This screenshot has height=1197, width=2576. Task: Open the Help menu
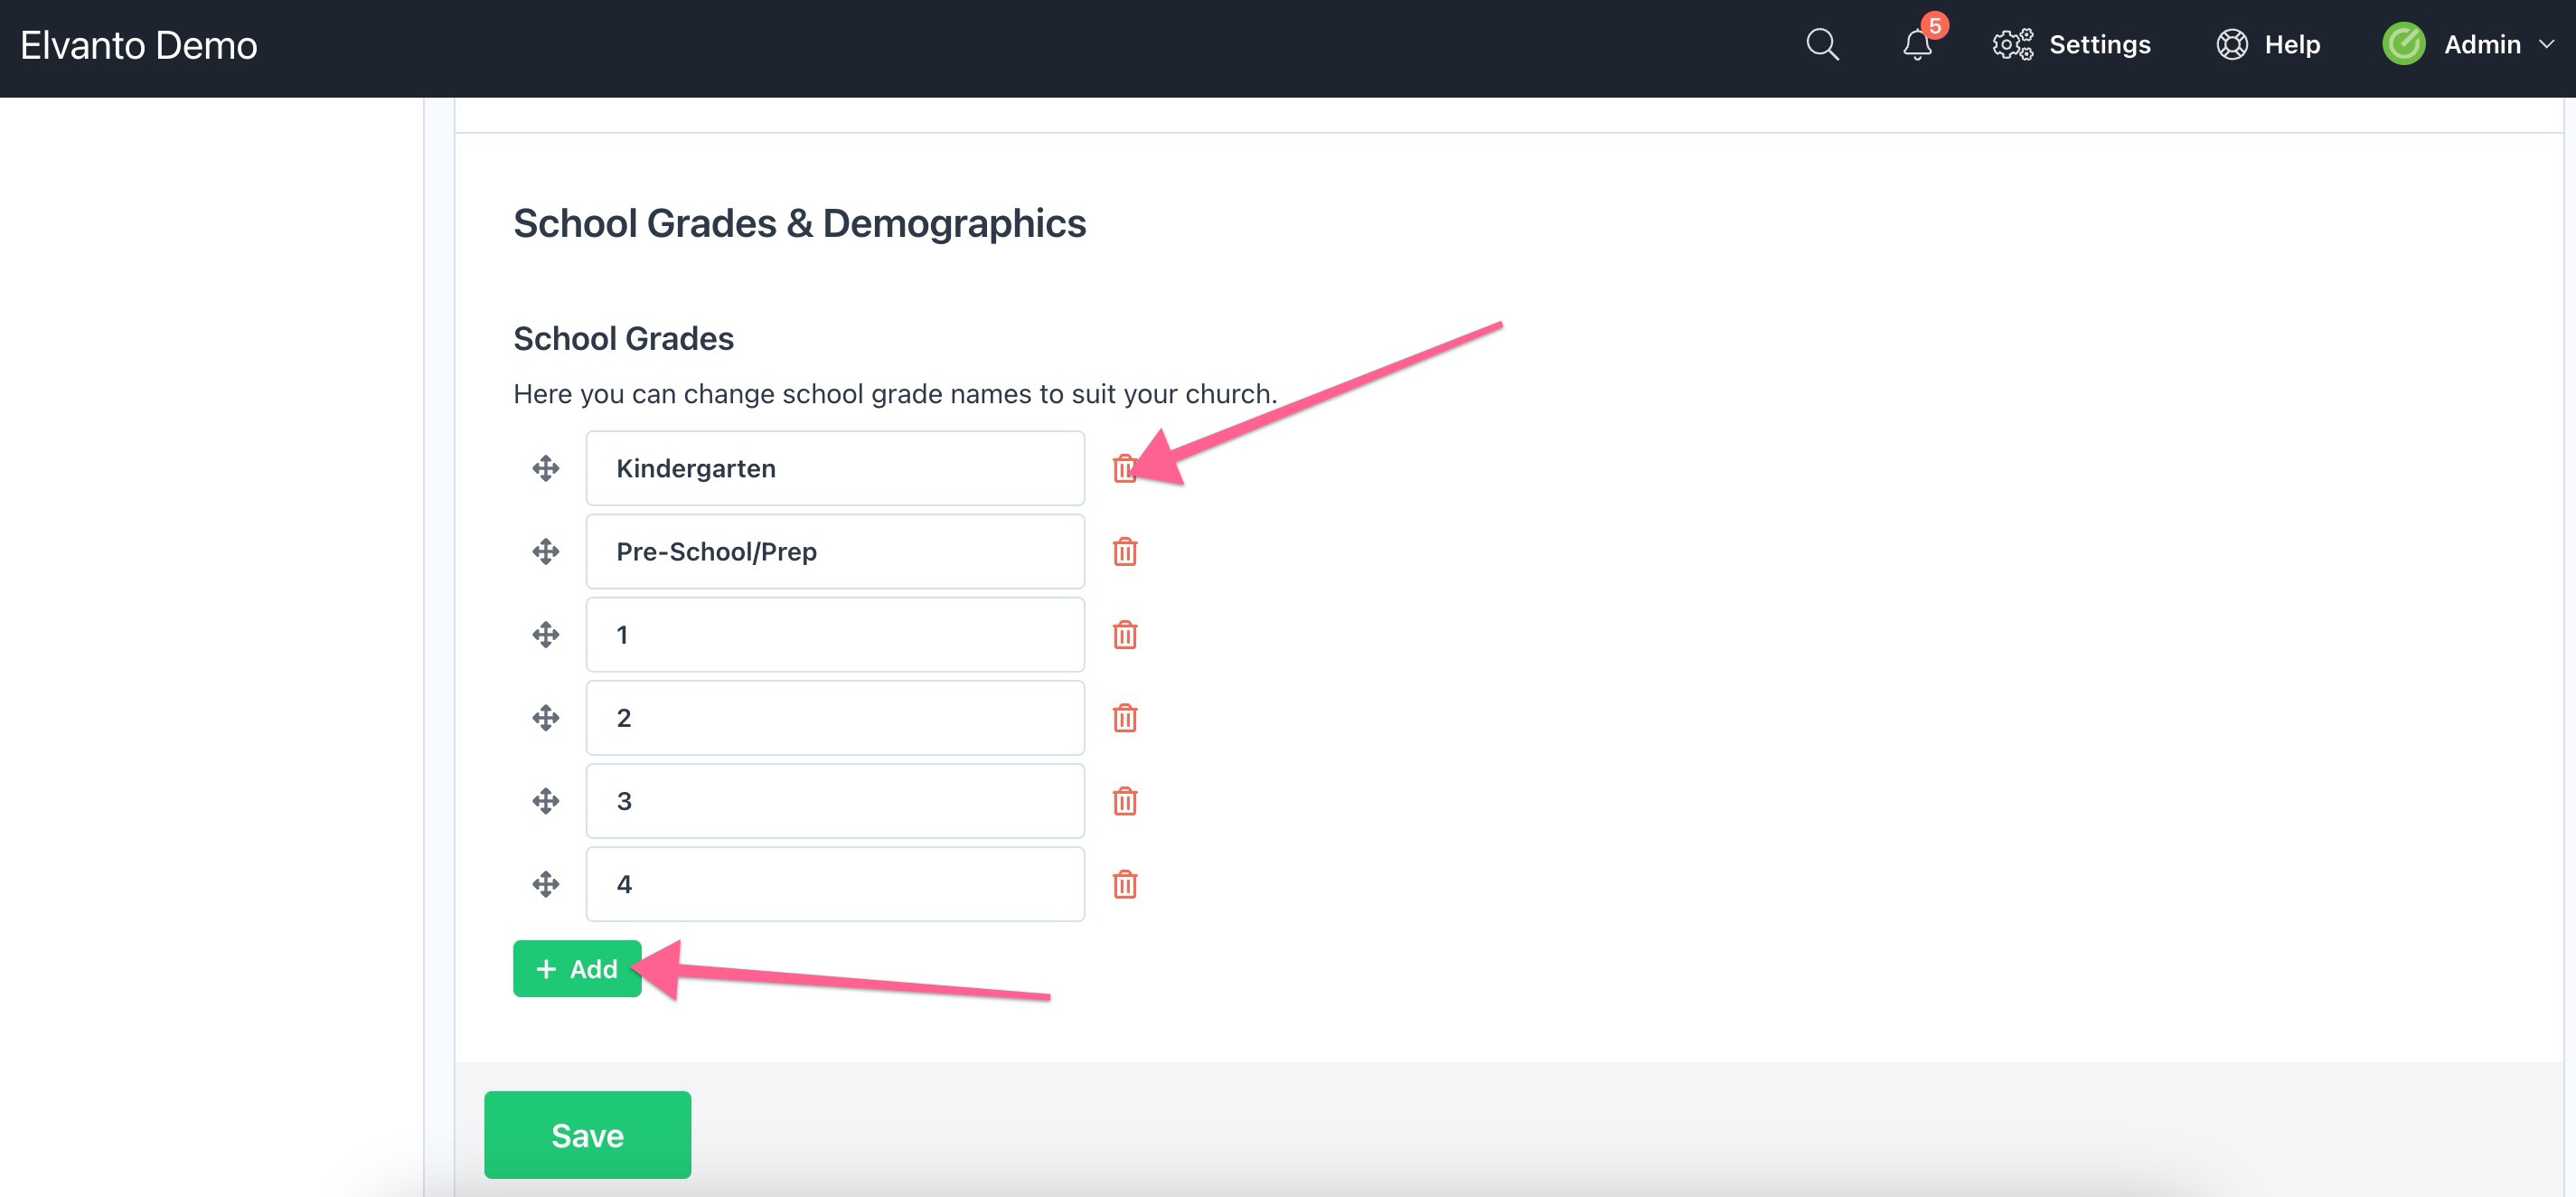point(2268,45)
